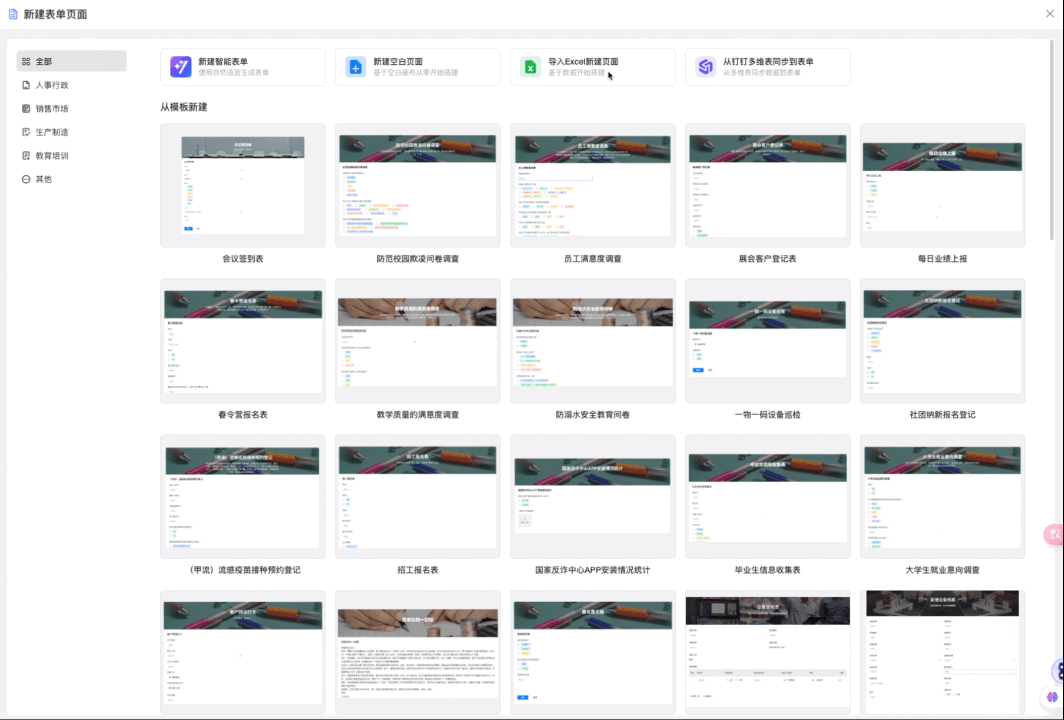Open the 会议签到表 template thumbnail
Image resolution: width=1064 pixels, height=720 pixels.
pos(243,185)
